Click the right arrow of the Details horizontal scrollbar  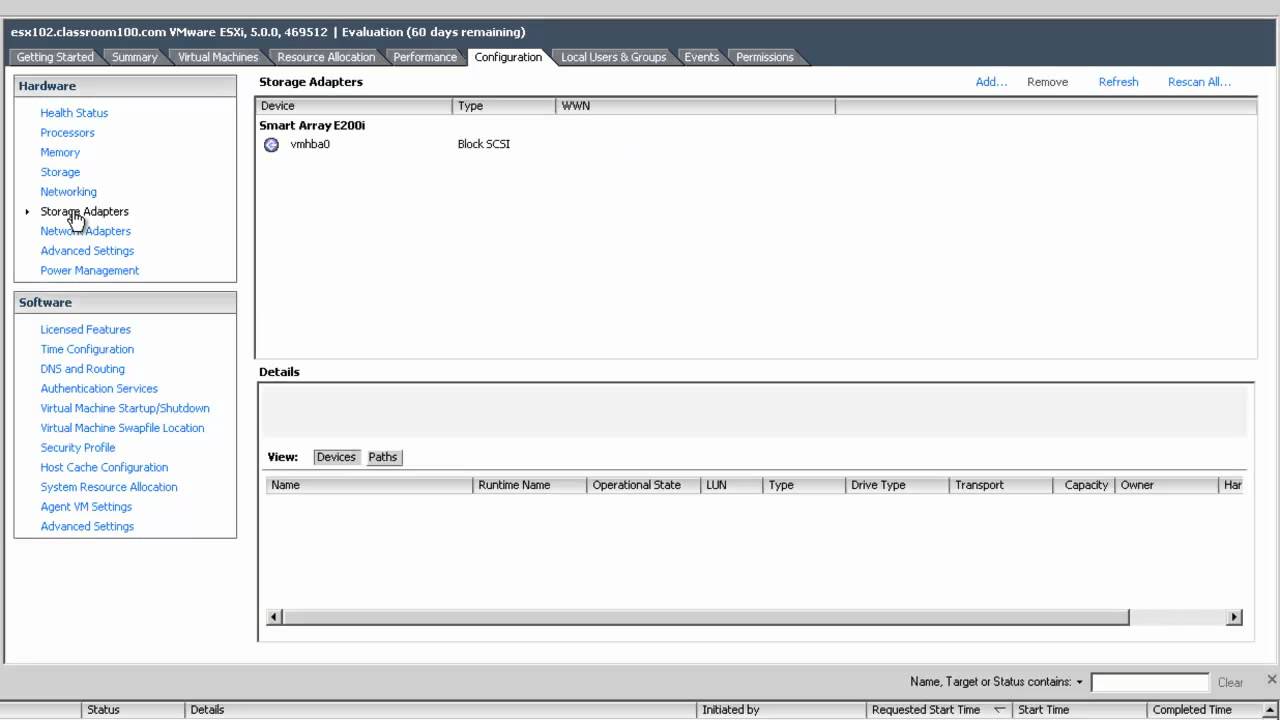[1235, 617]
